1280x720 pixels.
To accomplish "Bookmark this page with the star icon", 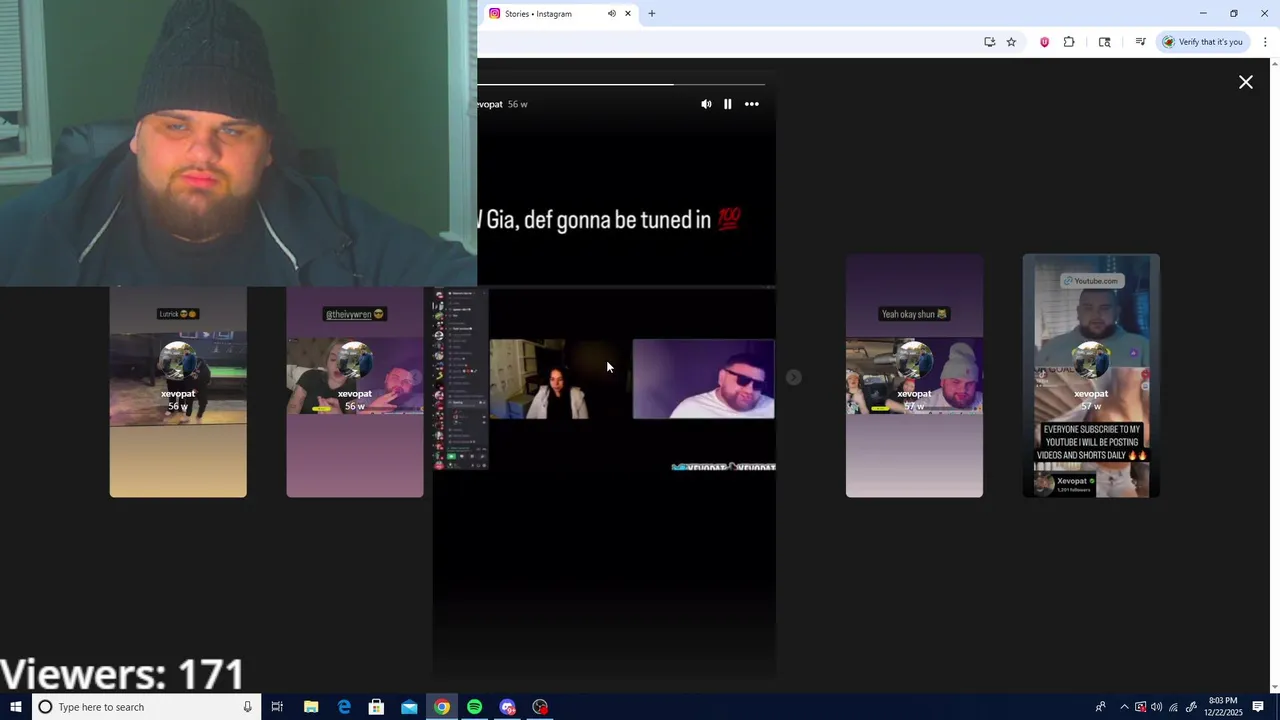I will click(1011, 42).
